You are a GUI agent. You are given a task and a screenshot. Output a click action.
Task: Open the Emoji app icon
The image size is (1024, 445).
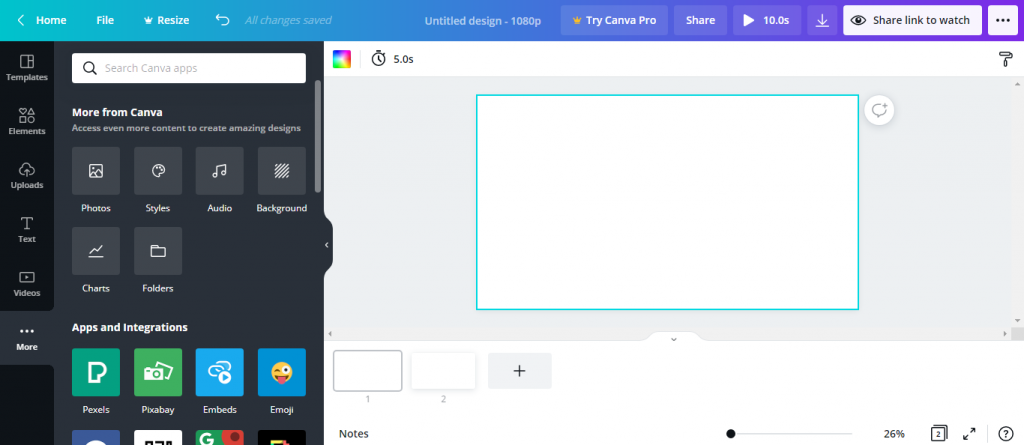click(x=281, y=372)
